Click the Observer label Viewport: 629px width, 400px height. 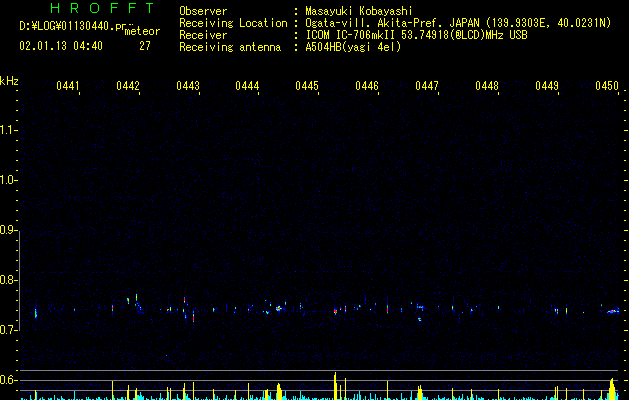coord(203,11)
